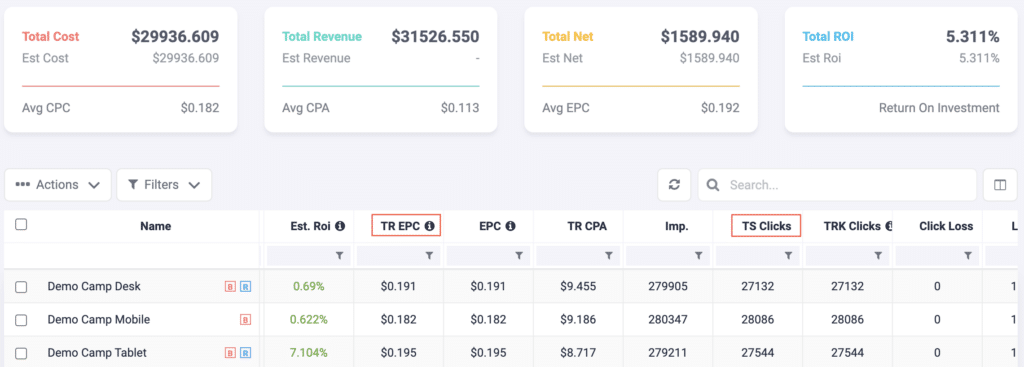Image resolution: width=1024 pixels, height=367 pixels.
Task: Click the filter icon under Click Loss column
Action: coord(968,257)
